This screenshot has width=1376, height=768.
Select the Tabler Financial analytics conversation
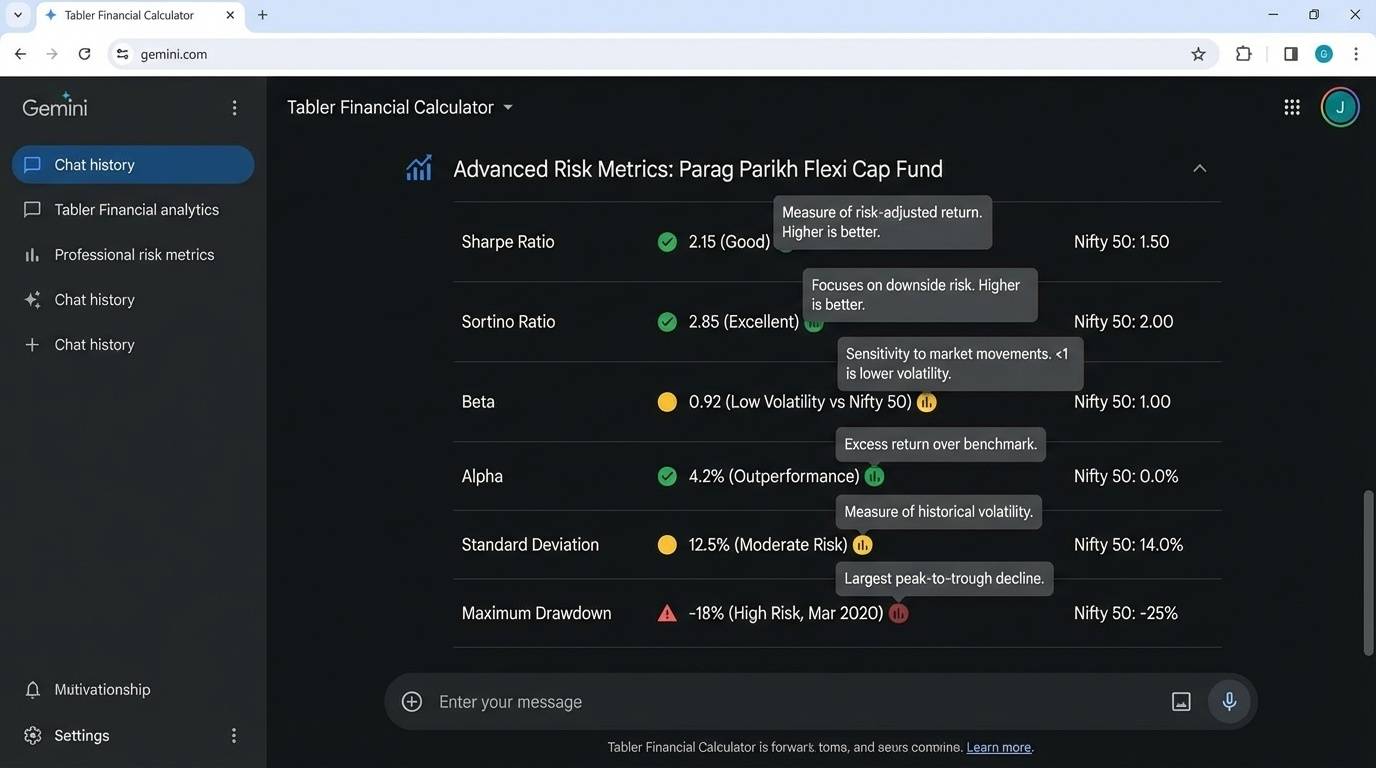(135, 209)
